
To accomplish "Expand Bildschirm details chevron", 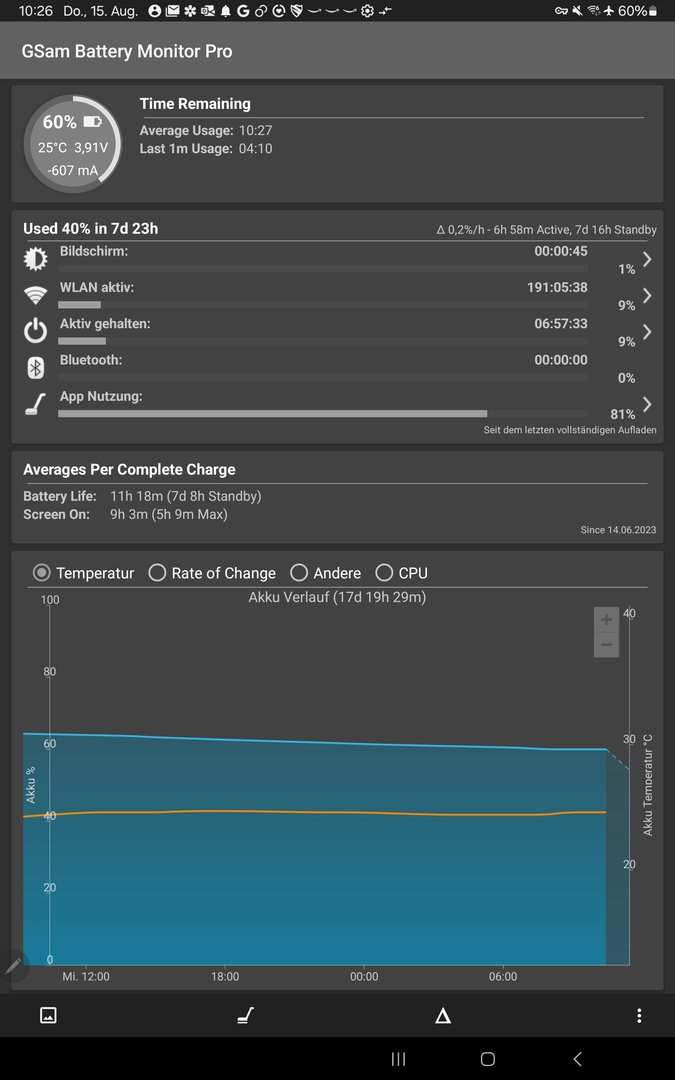I will click(x=647, y=259).
